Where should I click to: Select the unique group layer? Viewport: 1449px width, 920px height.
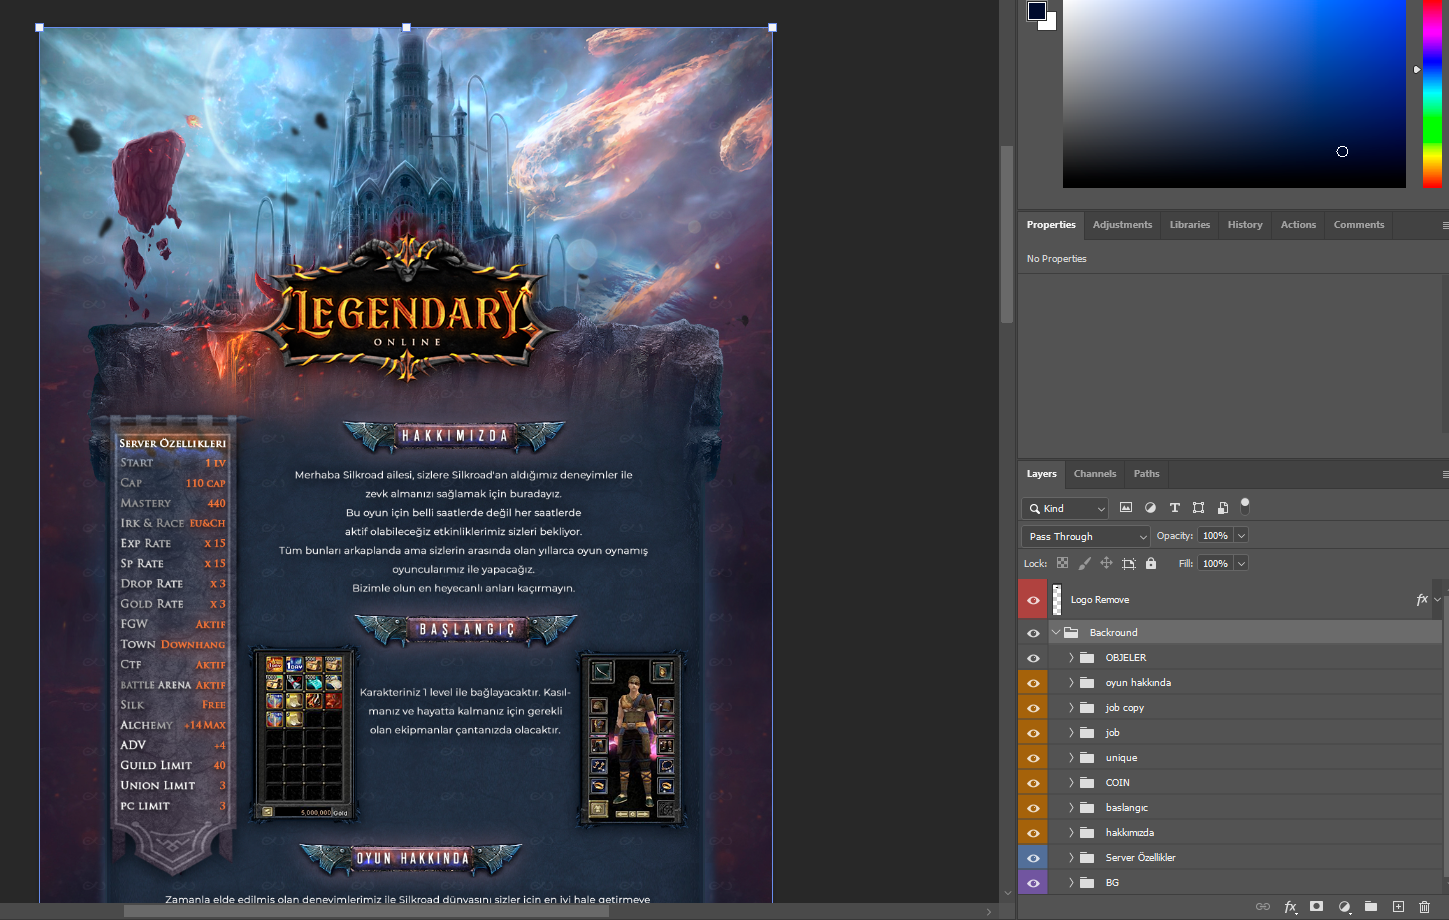coord(1245,758)
